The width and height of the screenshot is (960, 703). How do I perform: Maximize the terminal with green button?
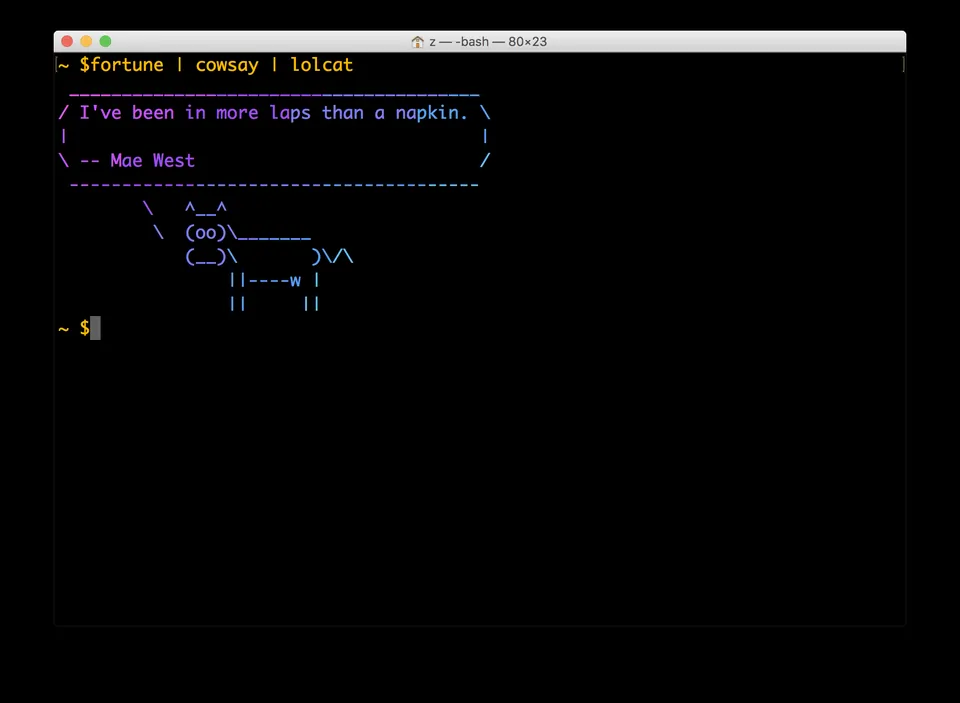(105, 41)
